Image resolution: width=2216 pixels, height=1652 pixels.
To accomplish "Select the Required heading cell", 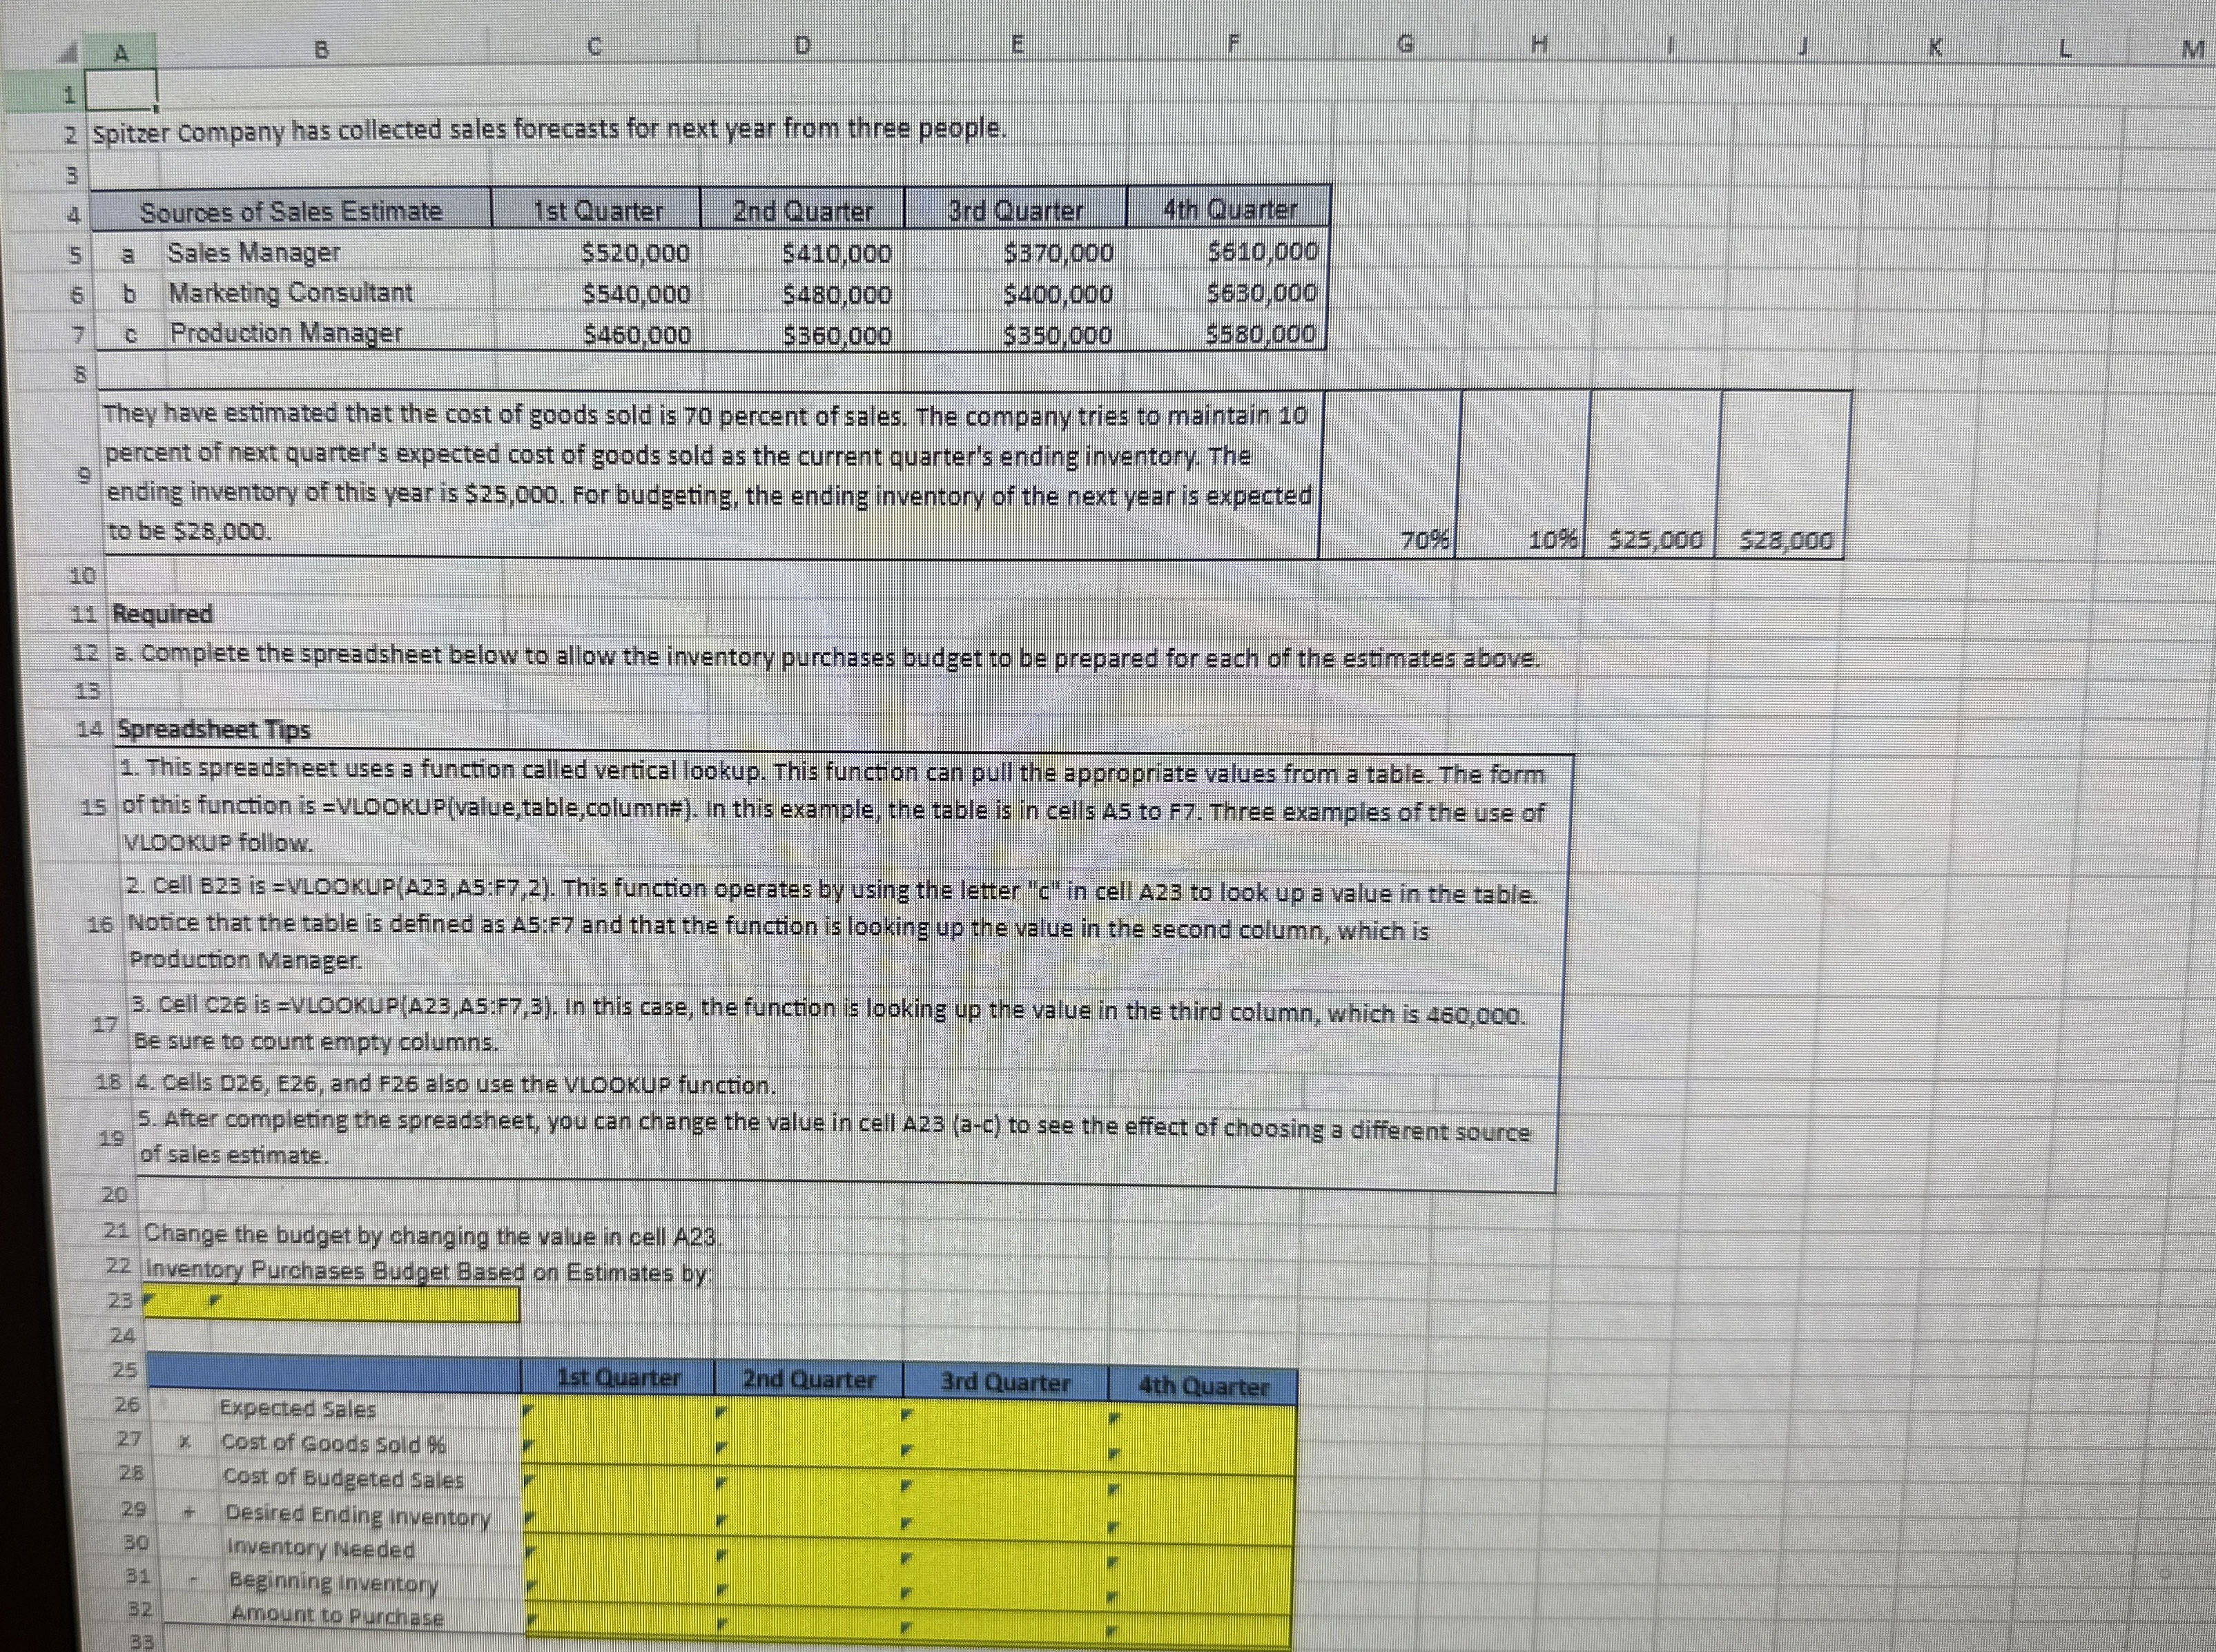I will (162, 614).
